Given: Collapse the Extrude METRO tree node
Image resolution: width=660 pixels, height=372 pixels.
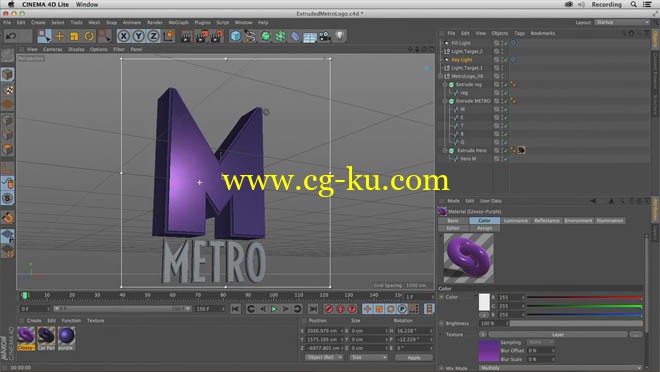Looking at the screenshot, I should 445,101.
